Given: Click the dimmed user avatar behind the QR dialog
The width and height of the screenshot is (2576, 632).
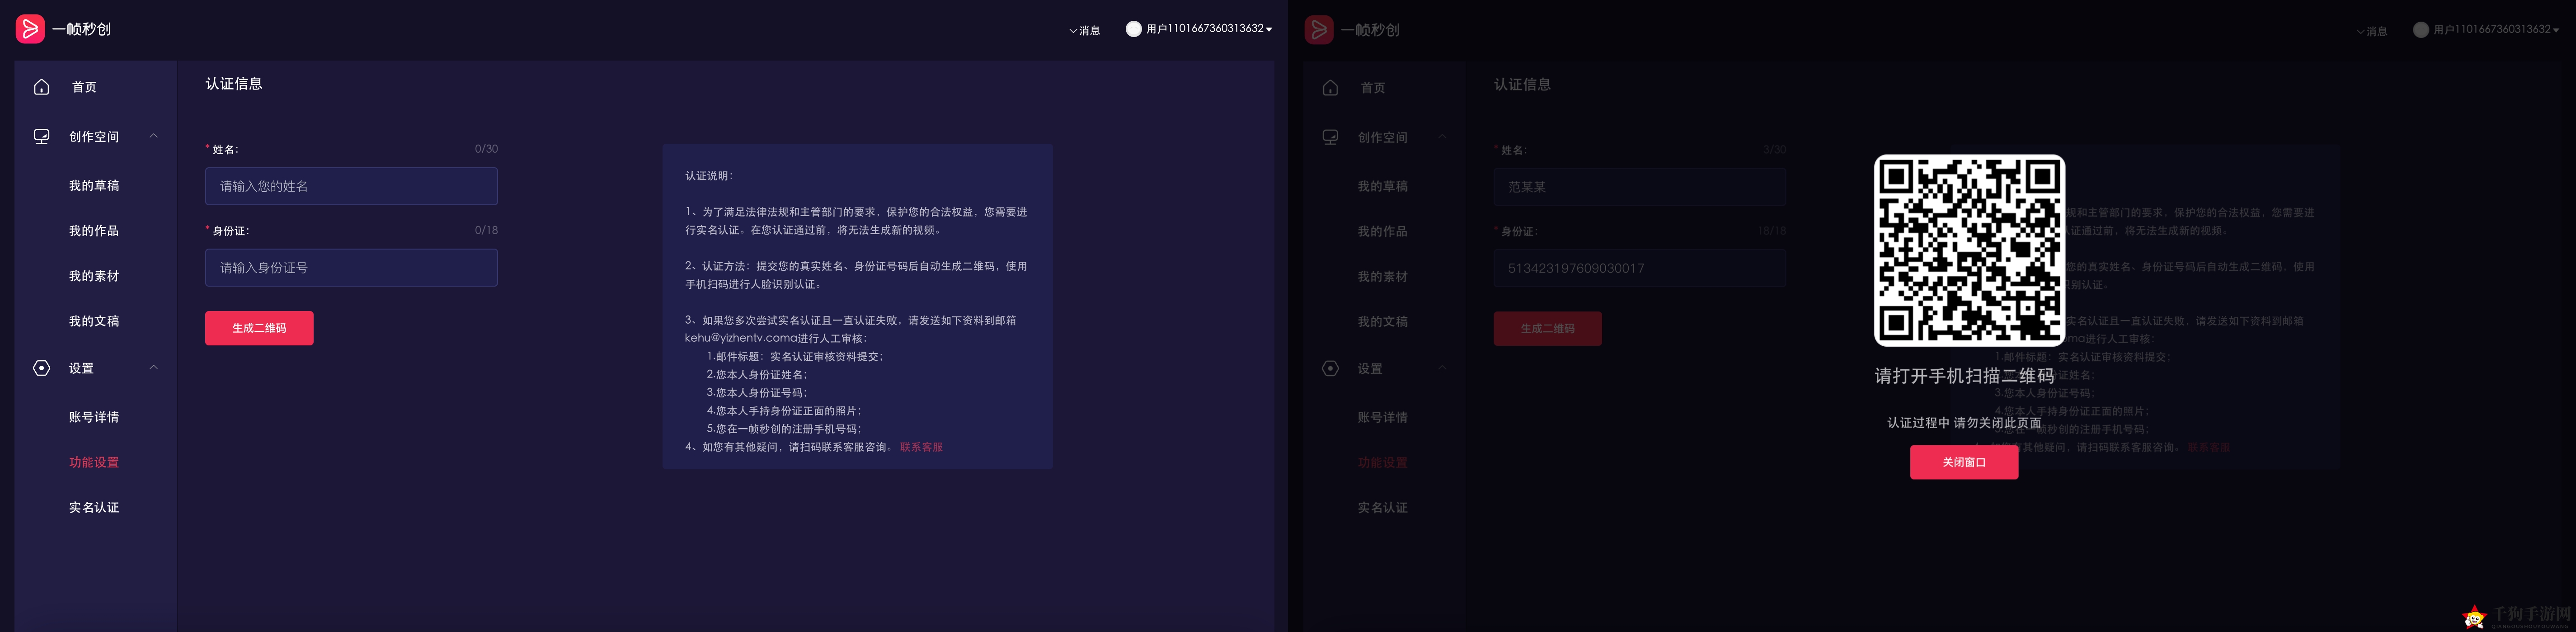Looking at the screenshot, I should pyautogui.click(x=2421, y=30).
